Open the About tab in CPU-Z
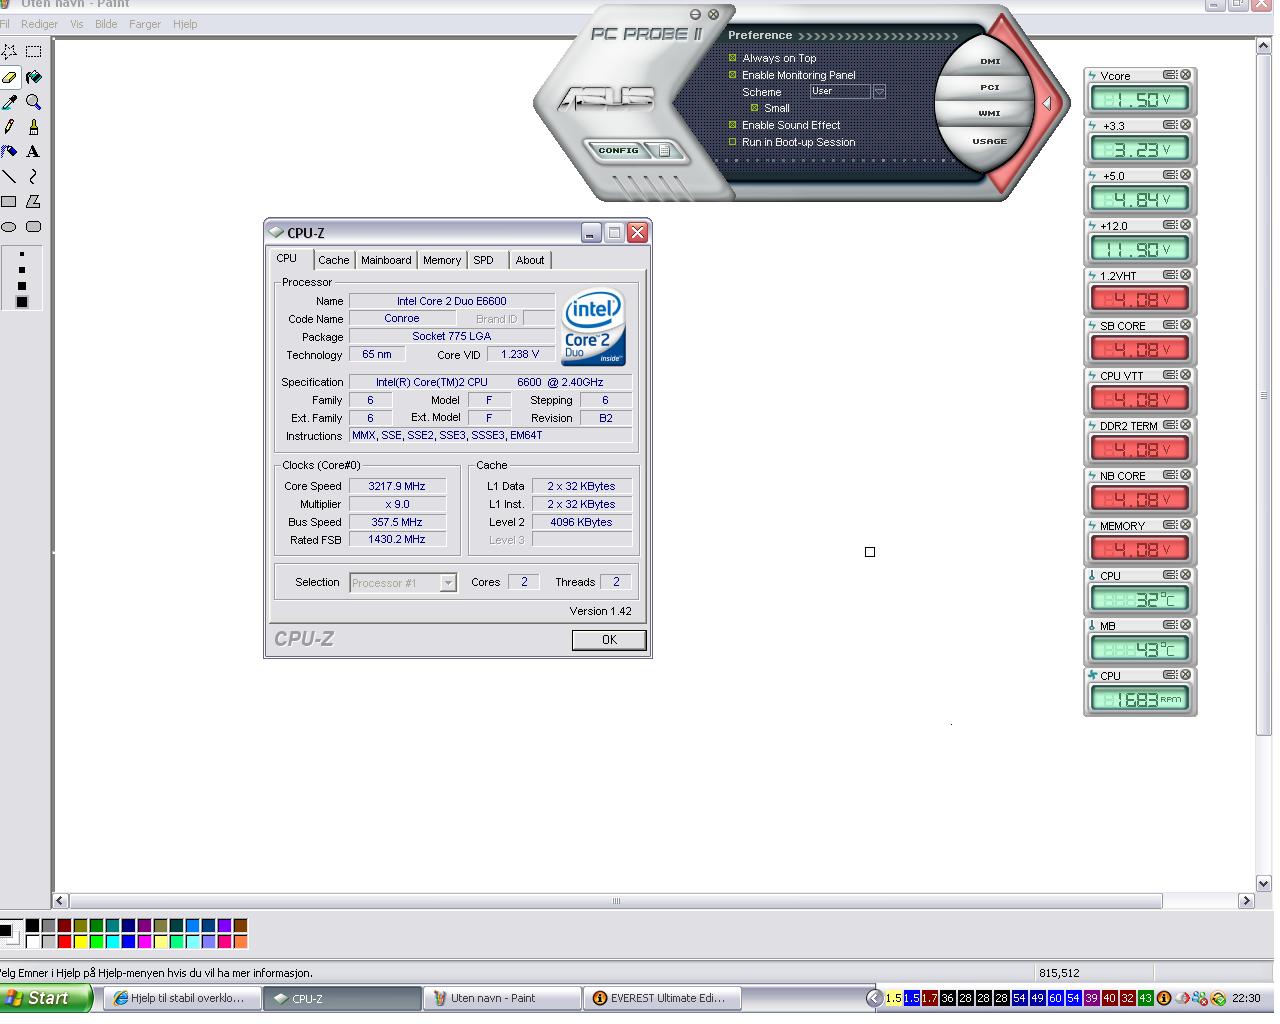Screen dimensions: 1280x1024 pyautogui.click(x=530, y=260)
